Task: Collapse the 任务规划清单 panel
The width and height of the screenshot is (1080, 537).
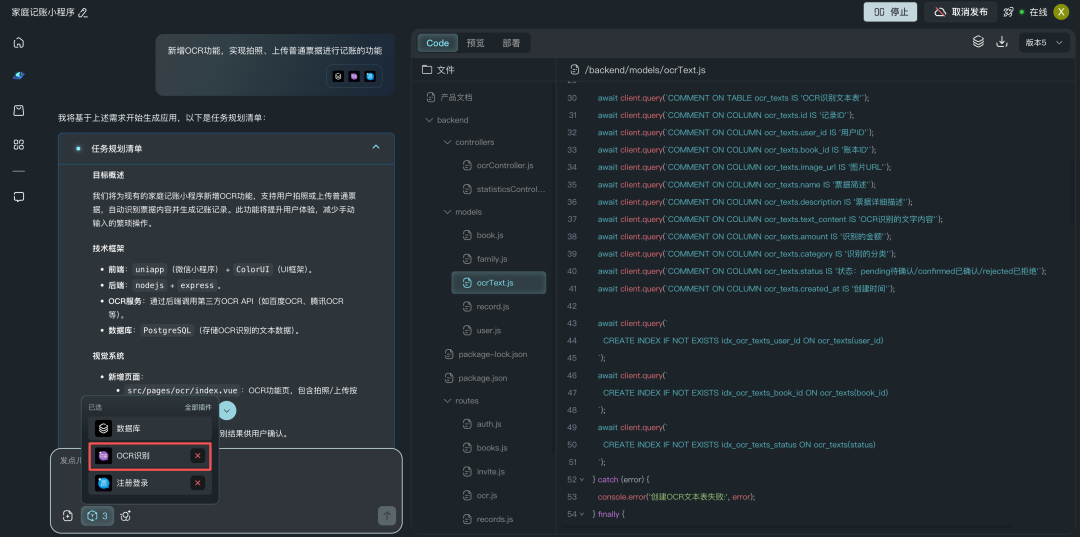Action: click(376, 147)
